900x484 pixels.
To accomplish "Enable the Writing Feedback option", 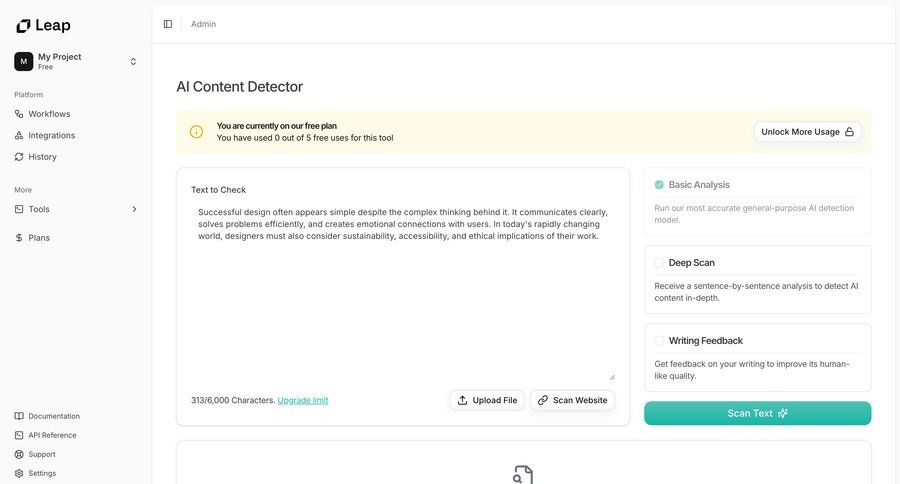I will click(659, 341).
